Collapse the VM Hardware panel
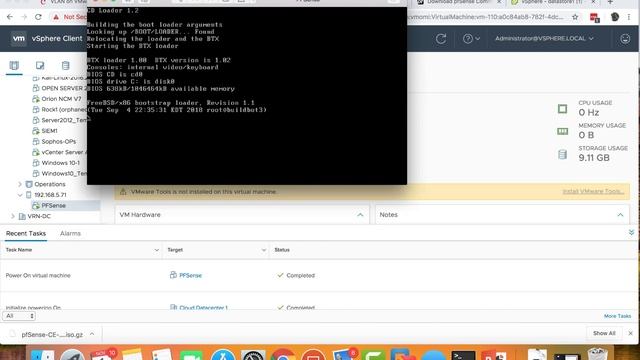Viewport: 640px width, 360px height. pos(360,215)
